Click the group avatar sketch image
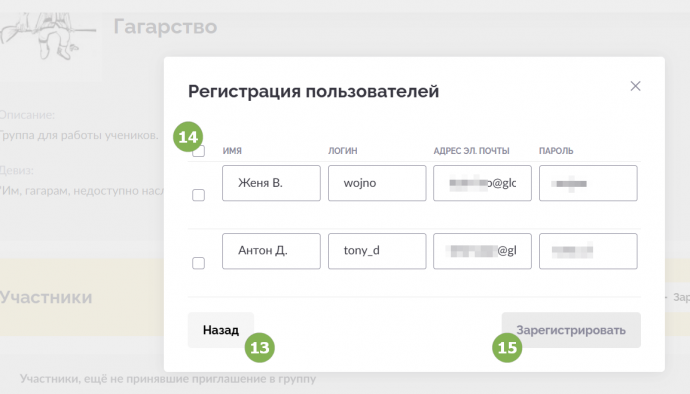Screen dimensions: 690x394 (48, 37)
